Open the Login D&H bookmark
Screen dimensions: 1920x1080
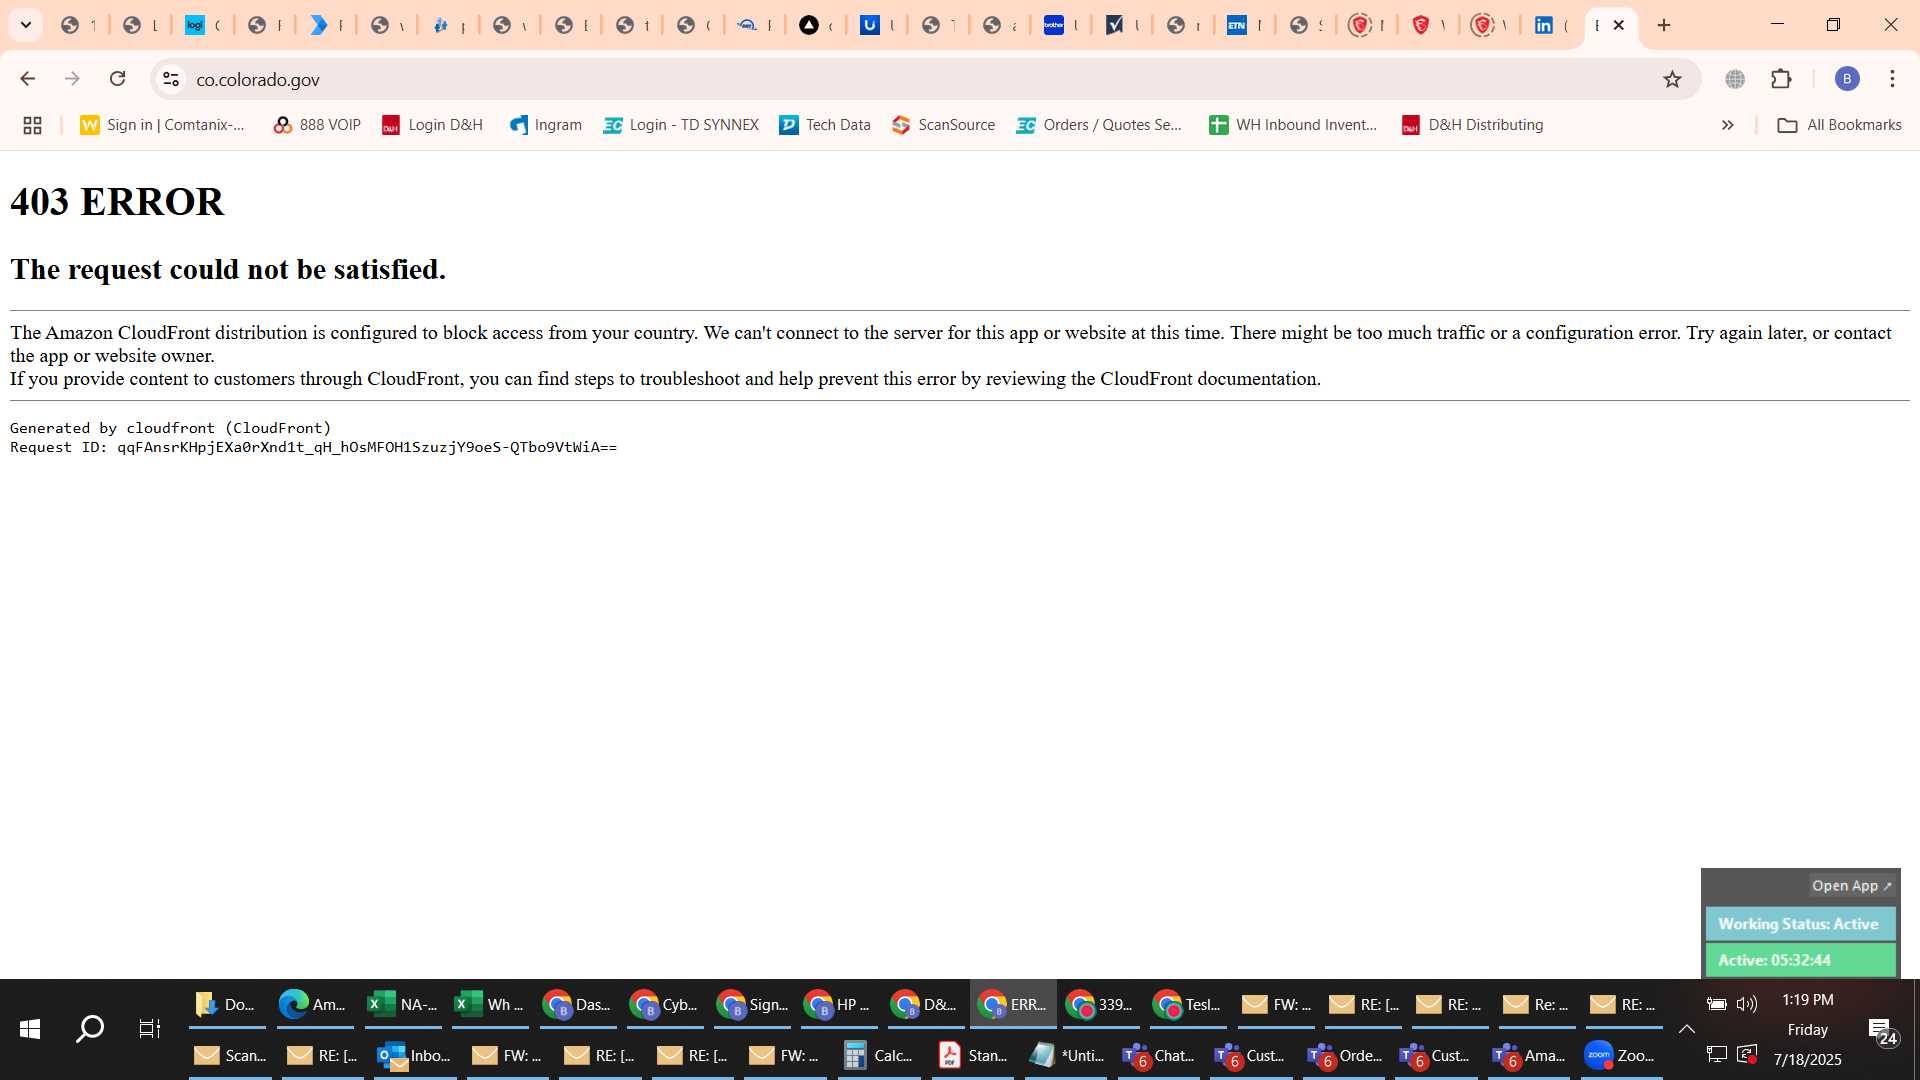pyautogui.click(x=432, y=125)
